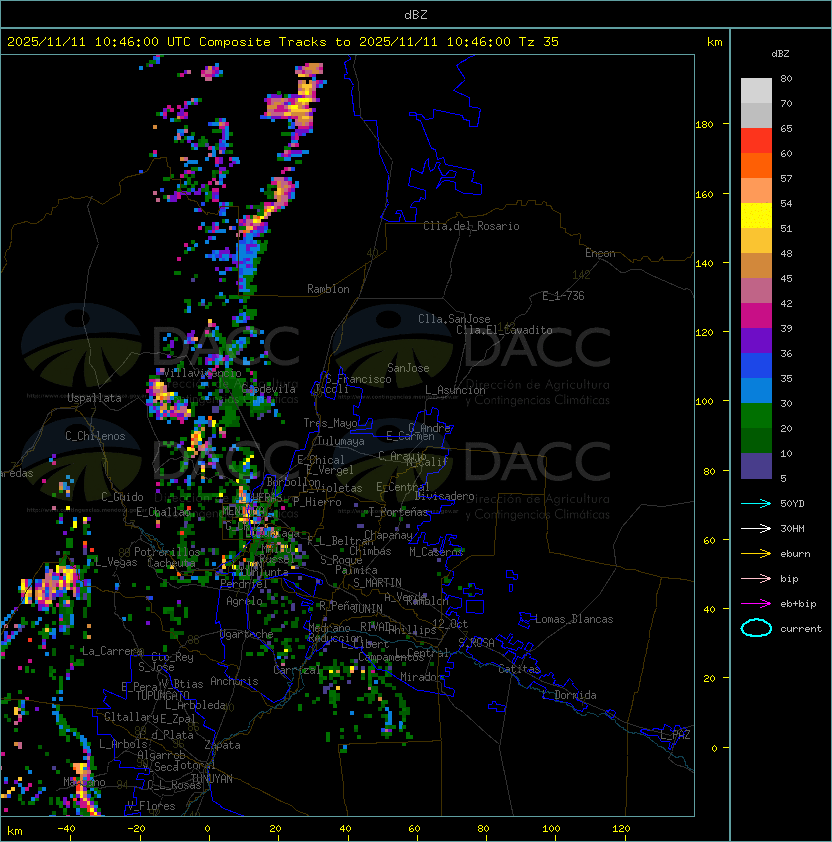Viewport: 832px width, 842px height.
Task: Select the red 65 dBZ swatch
Action: [756, 141]
